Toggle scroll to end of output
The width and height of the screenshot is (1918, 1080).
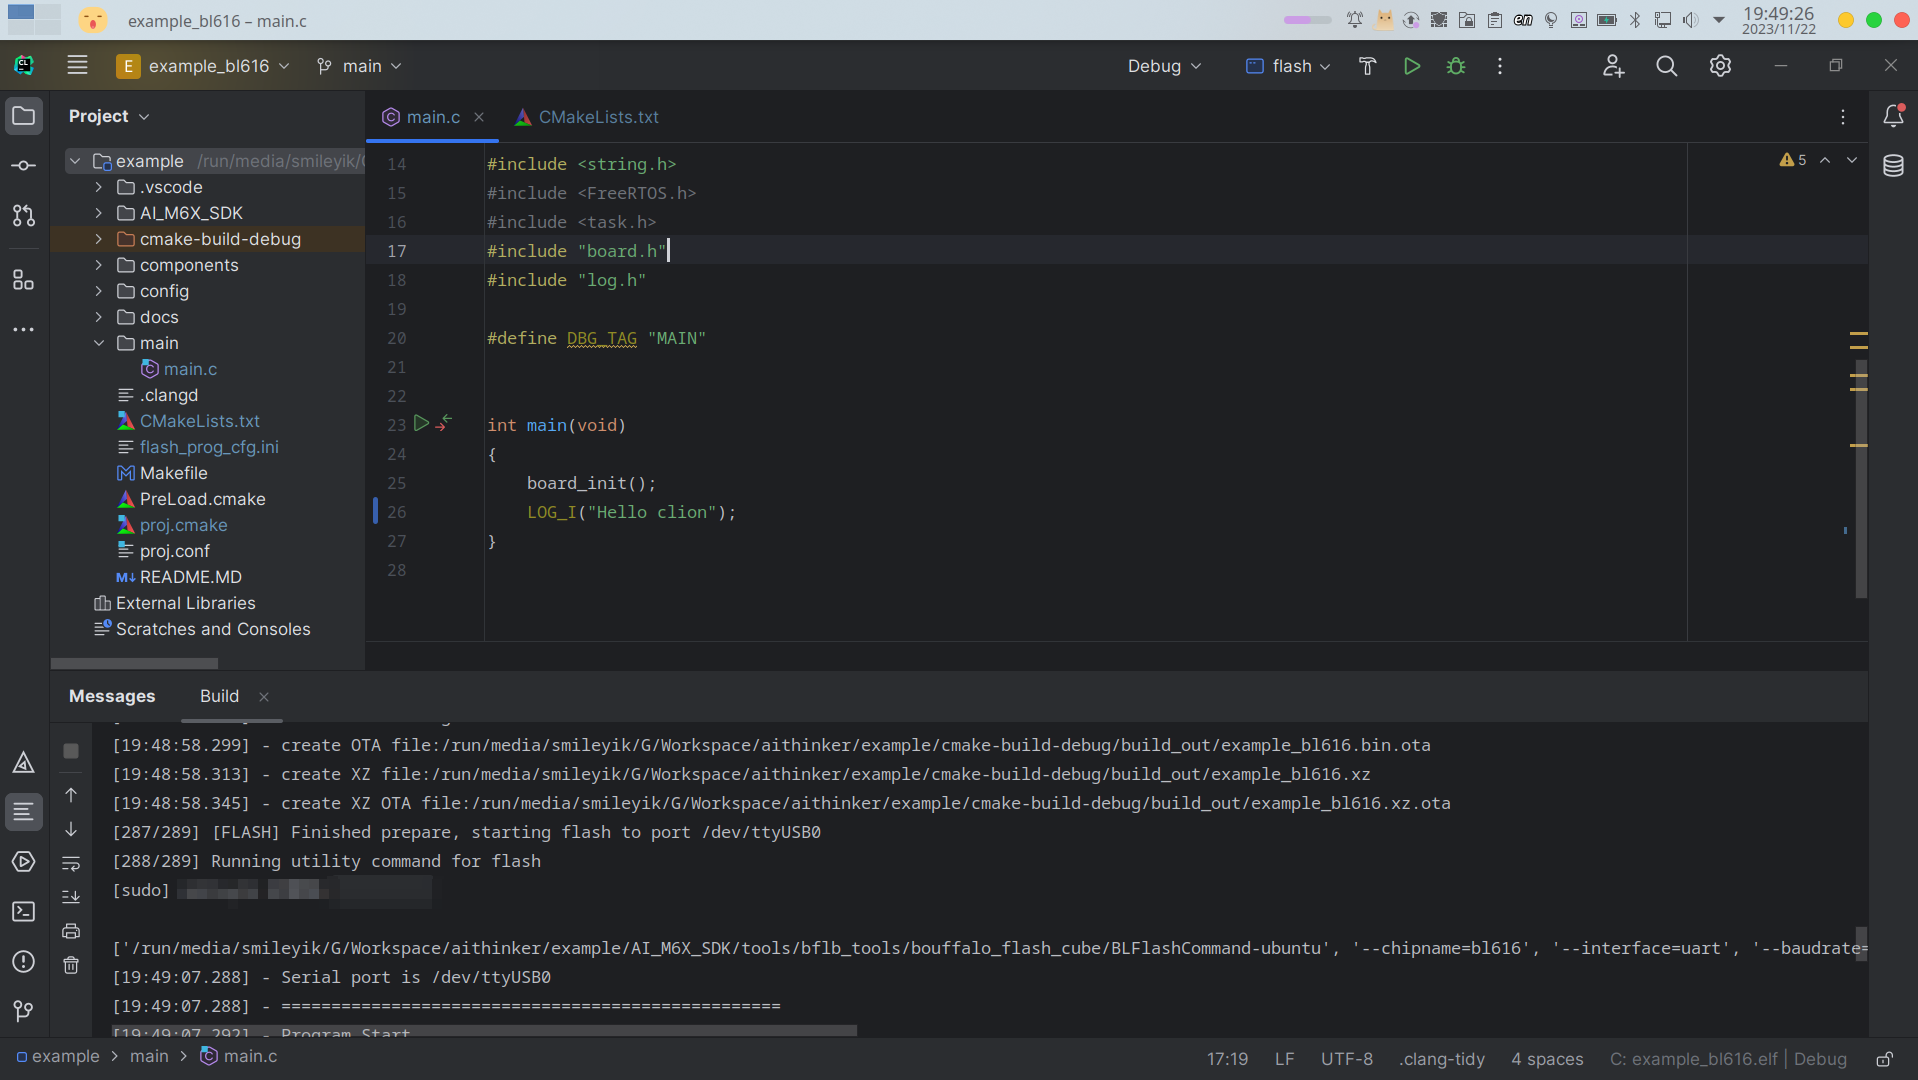(x=71, y=897)
